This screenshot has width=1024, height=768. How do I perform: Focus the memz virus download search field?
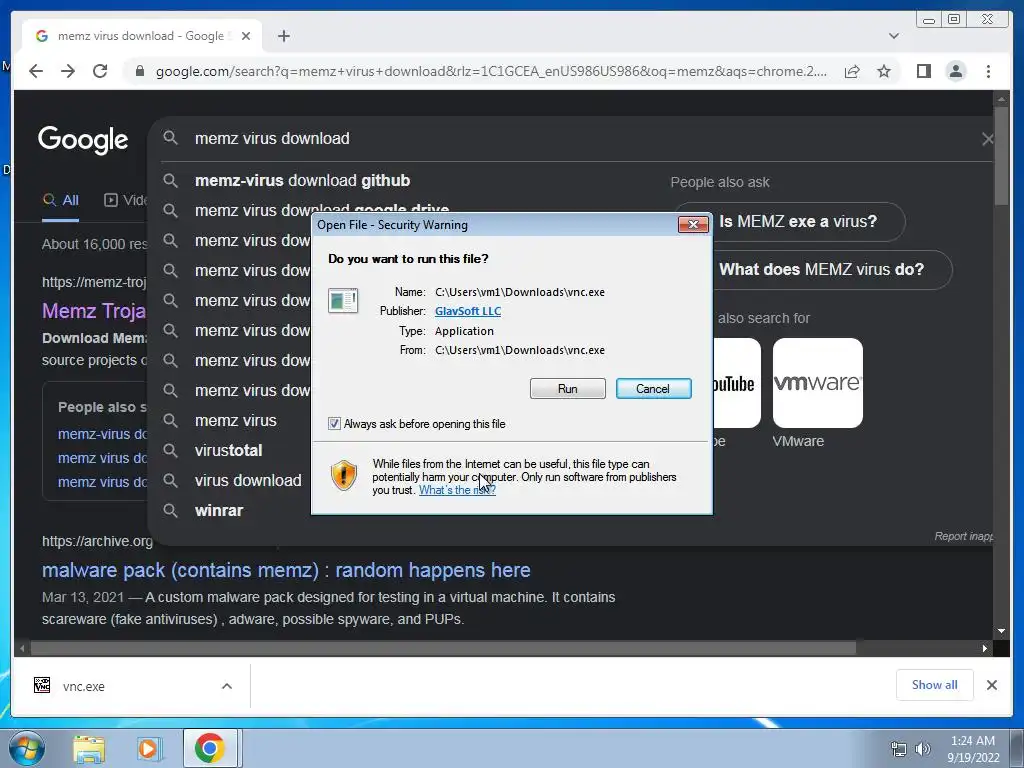272,138
